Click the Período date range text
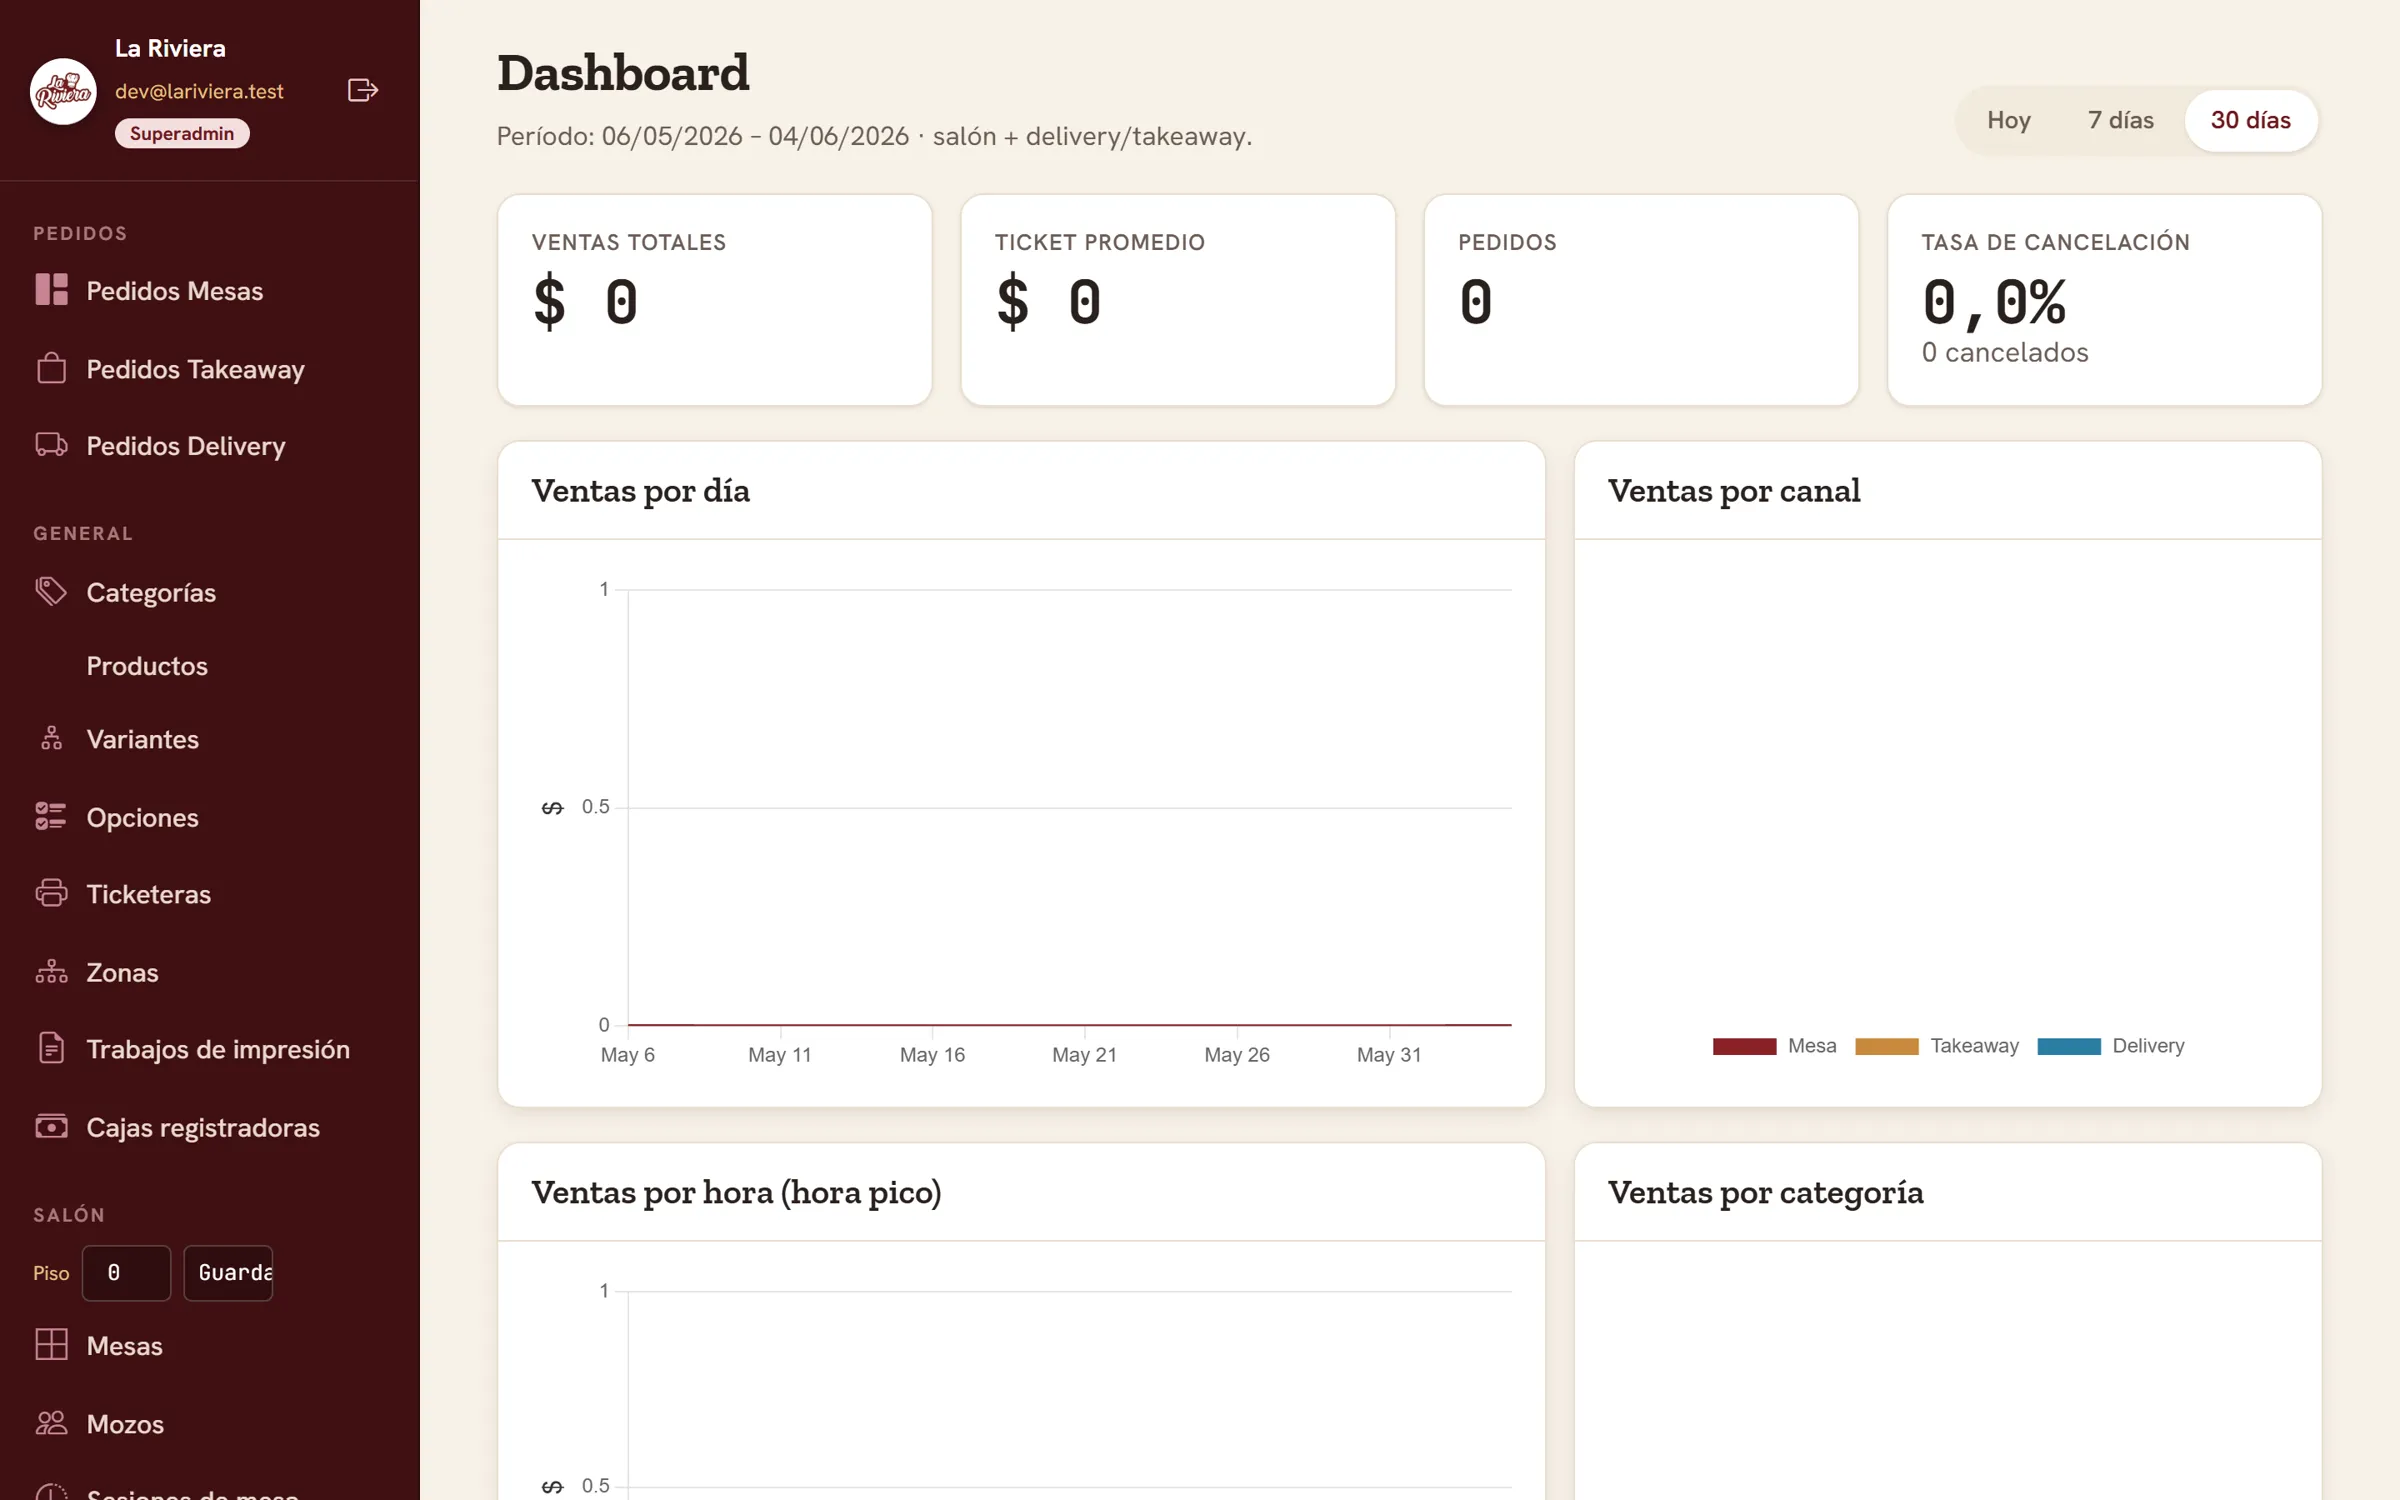Image resolution: width=2400 pixels, height=1500 pixels. [x=874, y=137]
